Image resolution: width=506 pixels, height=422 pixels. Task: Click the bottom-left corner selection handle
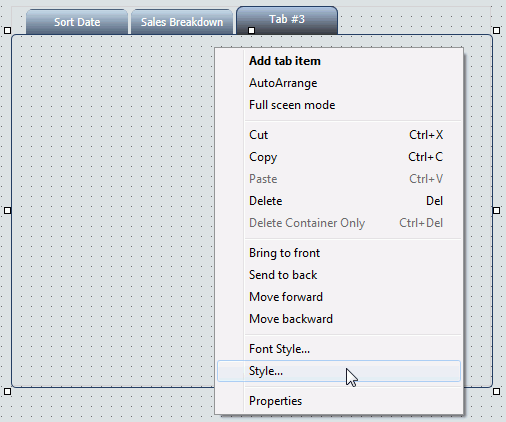(x=7, y=391)
